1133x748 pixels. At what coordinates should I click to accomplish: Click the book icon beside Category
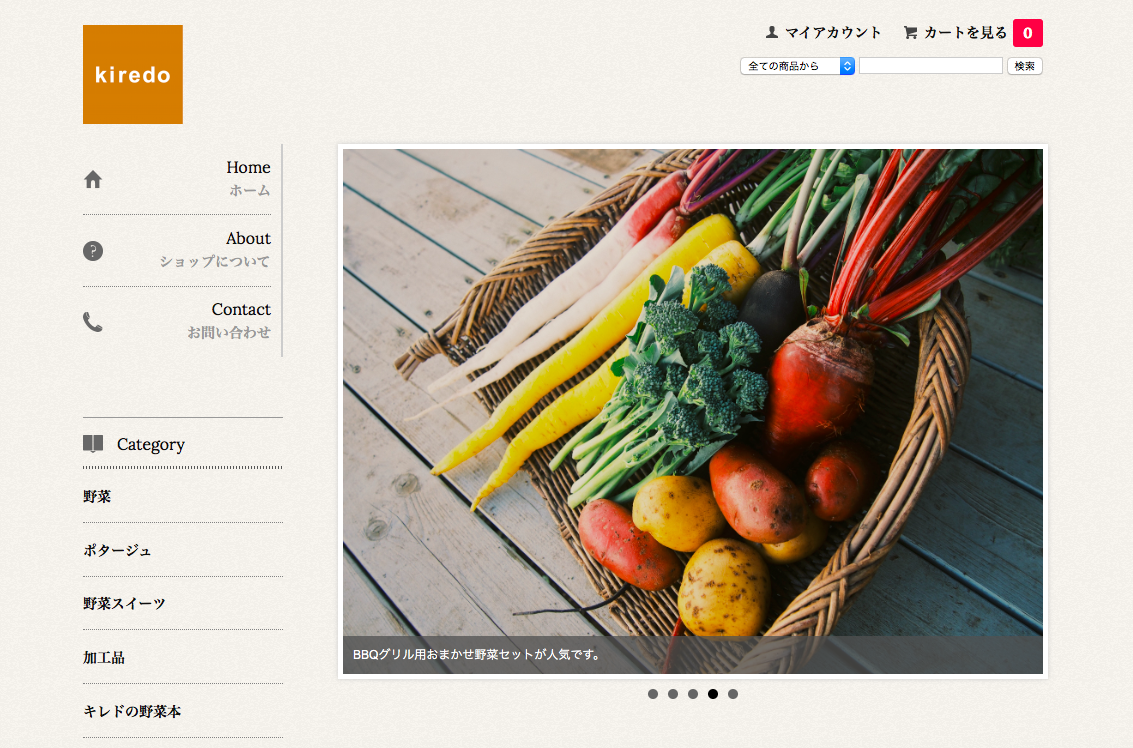coord(93,444)
